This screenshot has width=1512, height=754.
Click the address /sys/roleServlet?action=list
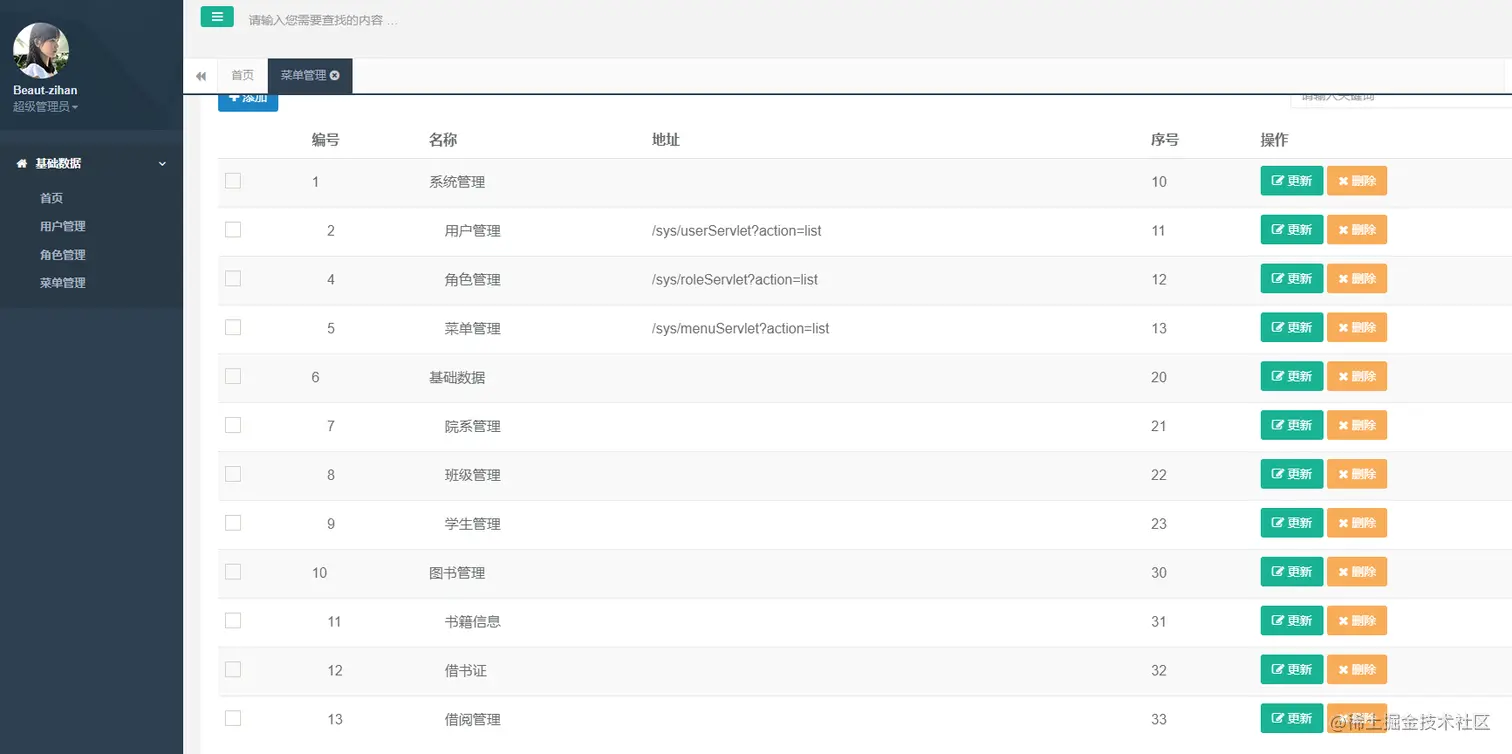tap(735, 279)
